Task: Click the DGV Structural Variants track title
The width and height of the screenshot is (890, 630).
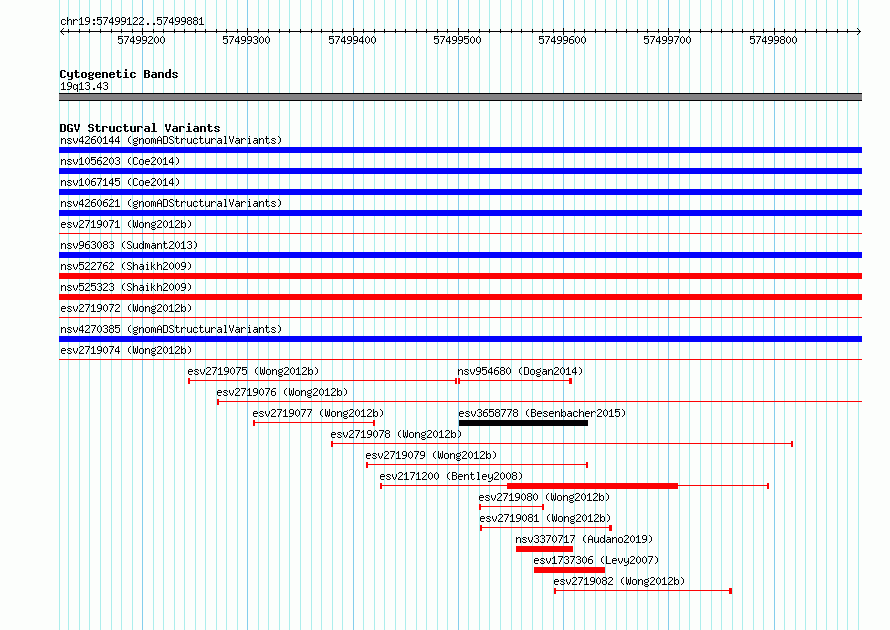Action: click(140, 128)
